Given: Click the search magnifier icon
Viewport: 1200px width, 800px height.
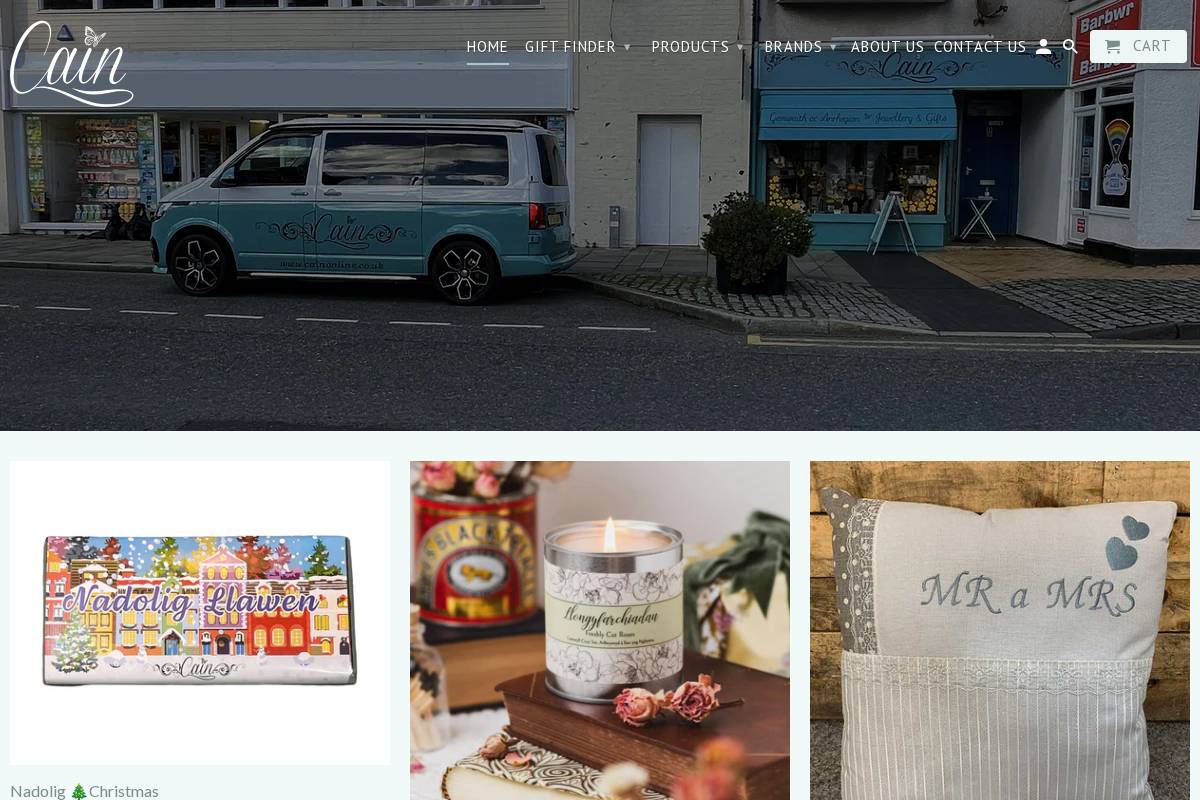Looking at the screenshot, I should (x=1070, y=46).
